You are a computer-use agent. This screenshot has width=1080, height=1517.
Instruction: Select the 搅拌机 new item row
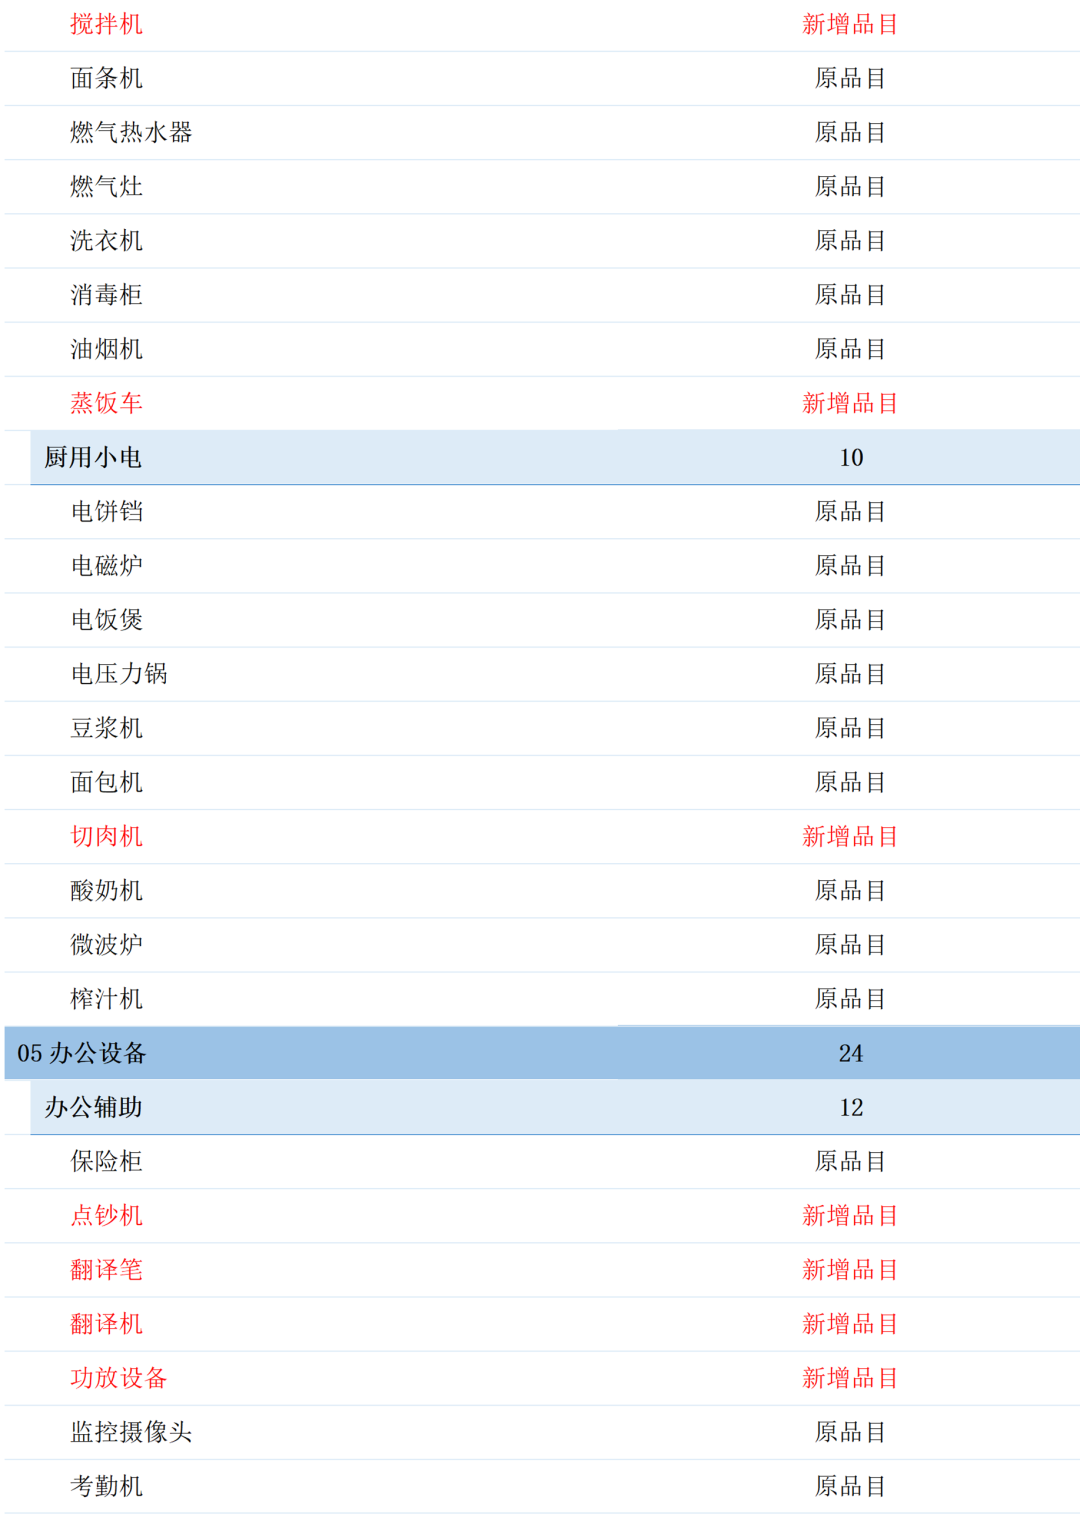(x=105, y=25)
